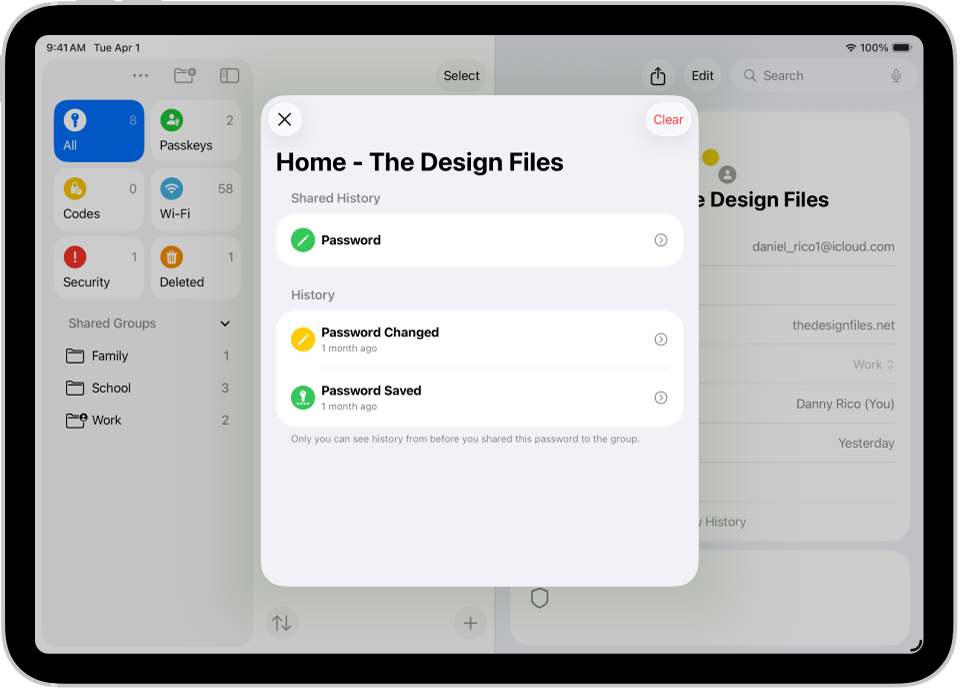The height and width of the screenshot is (690, 960).
Task: Click the Yesterday last-modified value
Action: pyautogui.click(x=866, y=443)
